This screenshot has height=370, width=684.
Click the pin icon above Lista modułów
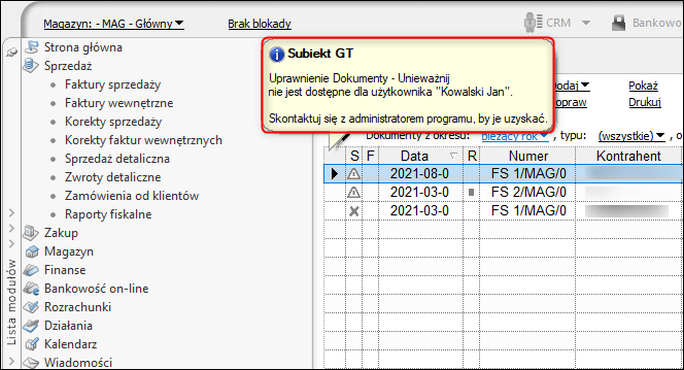click(x=11, y=52)
